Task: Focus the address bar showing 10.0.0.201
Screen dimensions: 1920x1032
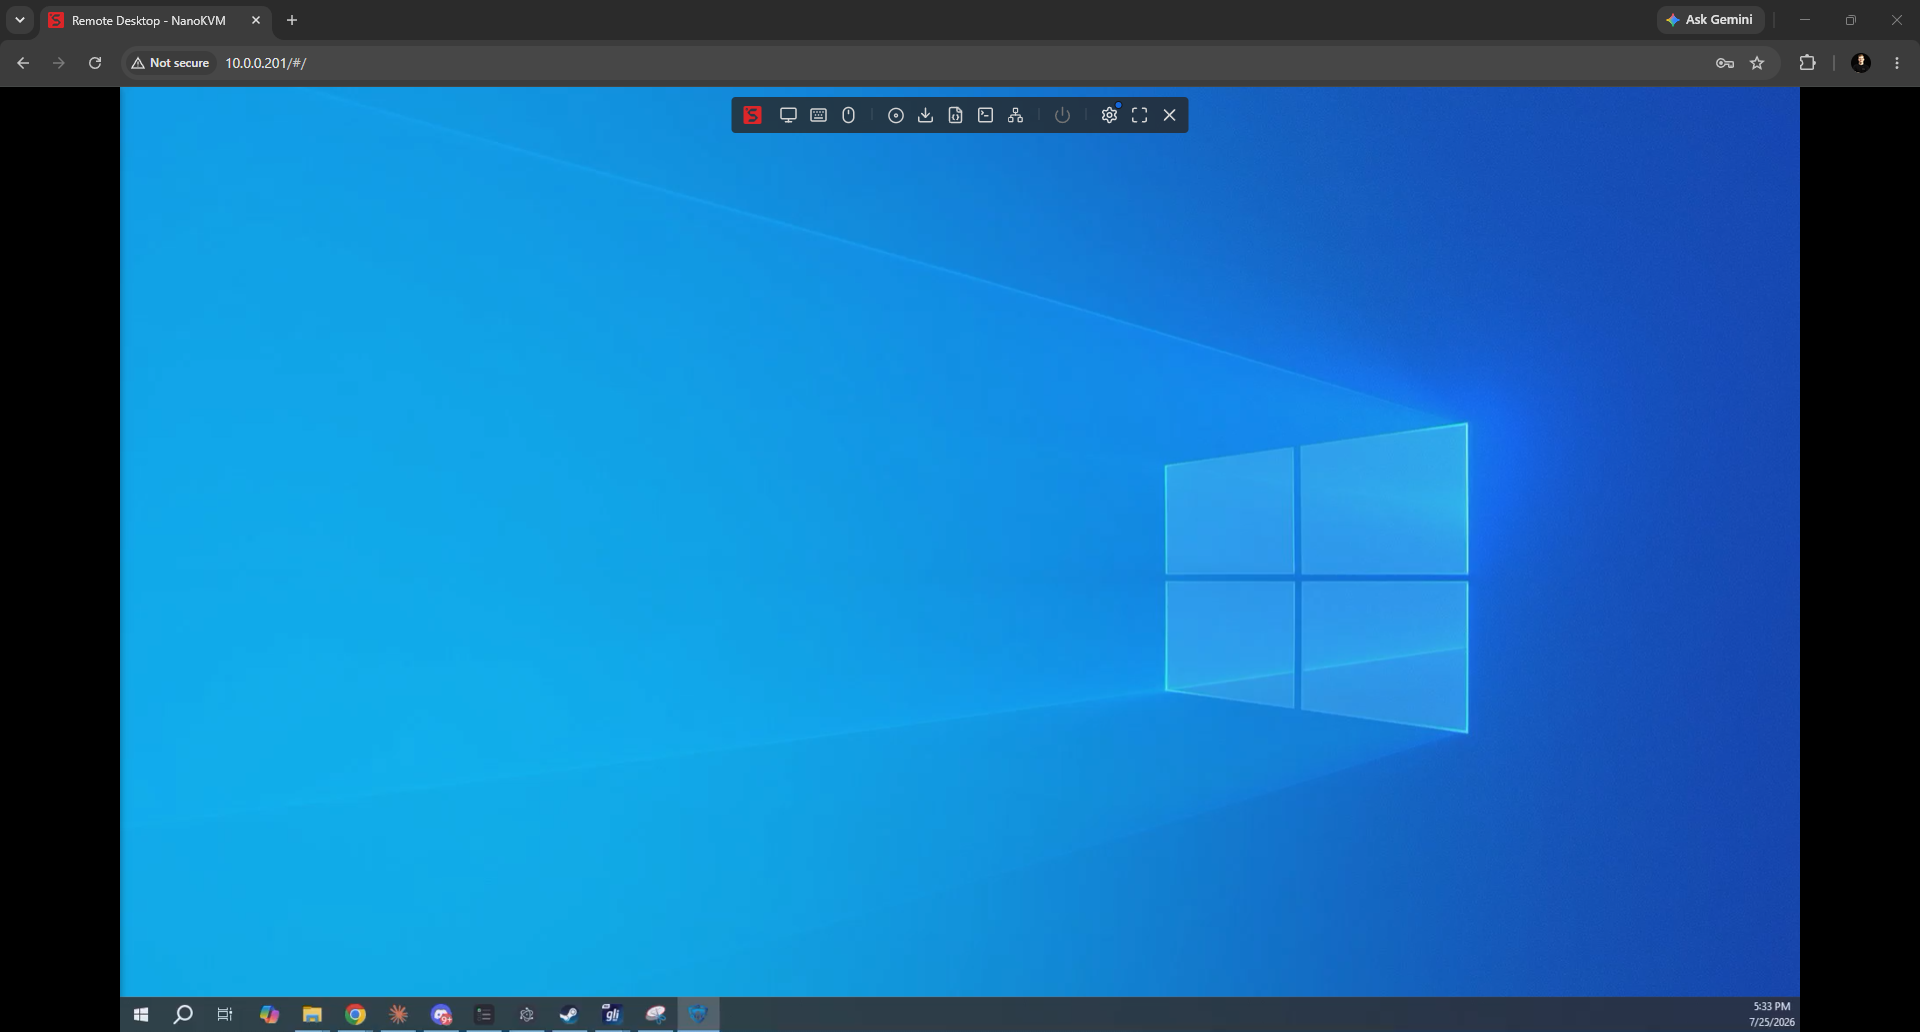Action: click(x=950, y=63)
